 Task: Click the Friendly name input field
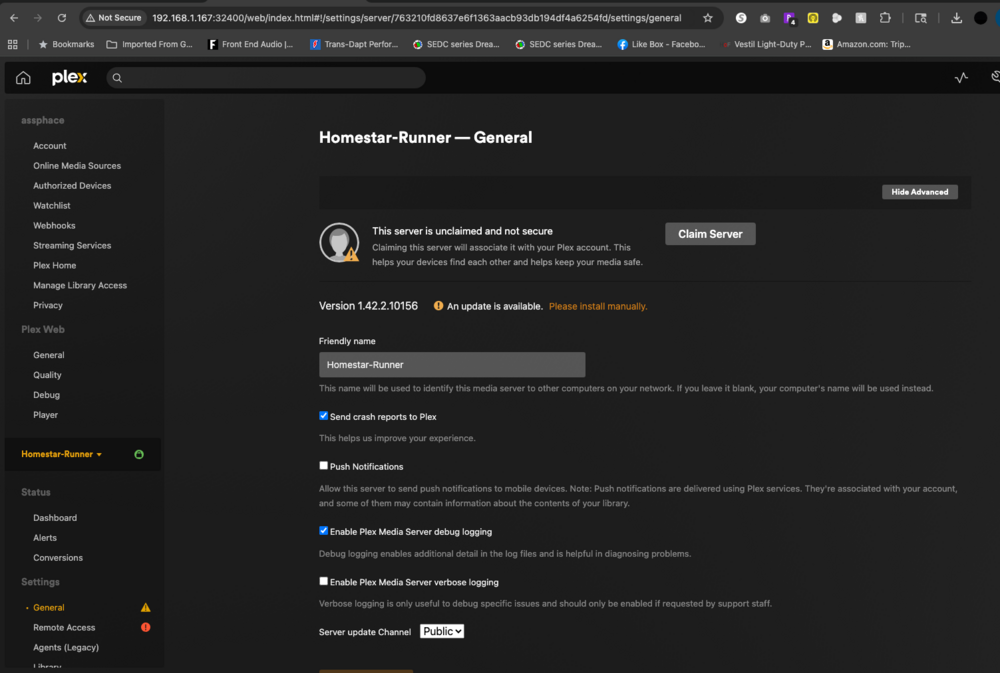452,364
